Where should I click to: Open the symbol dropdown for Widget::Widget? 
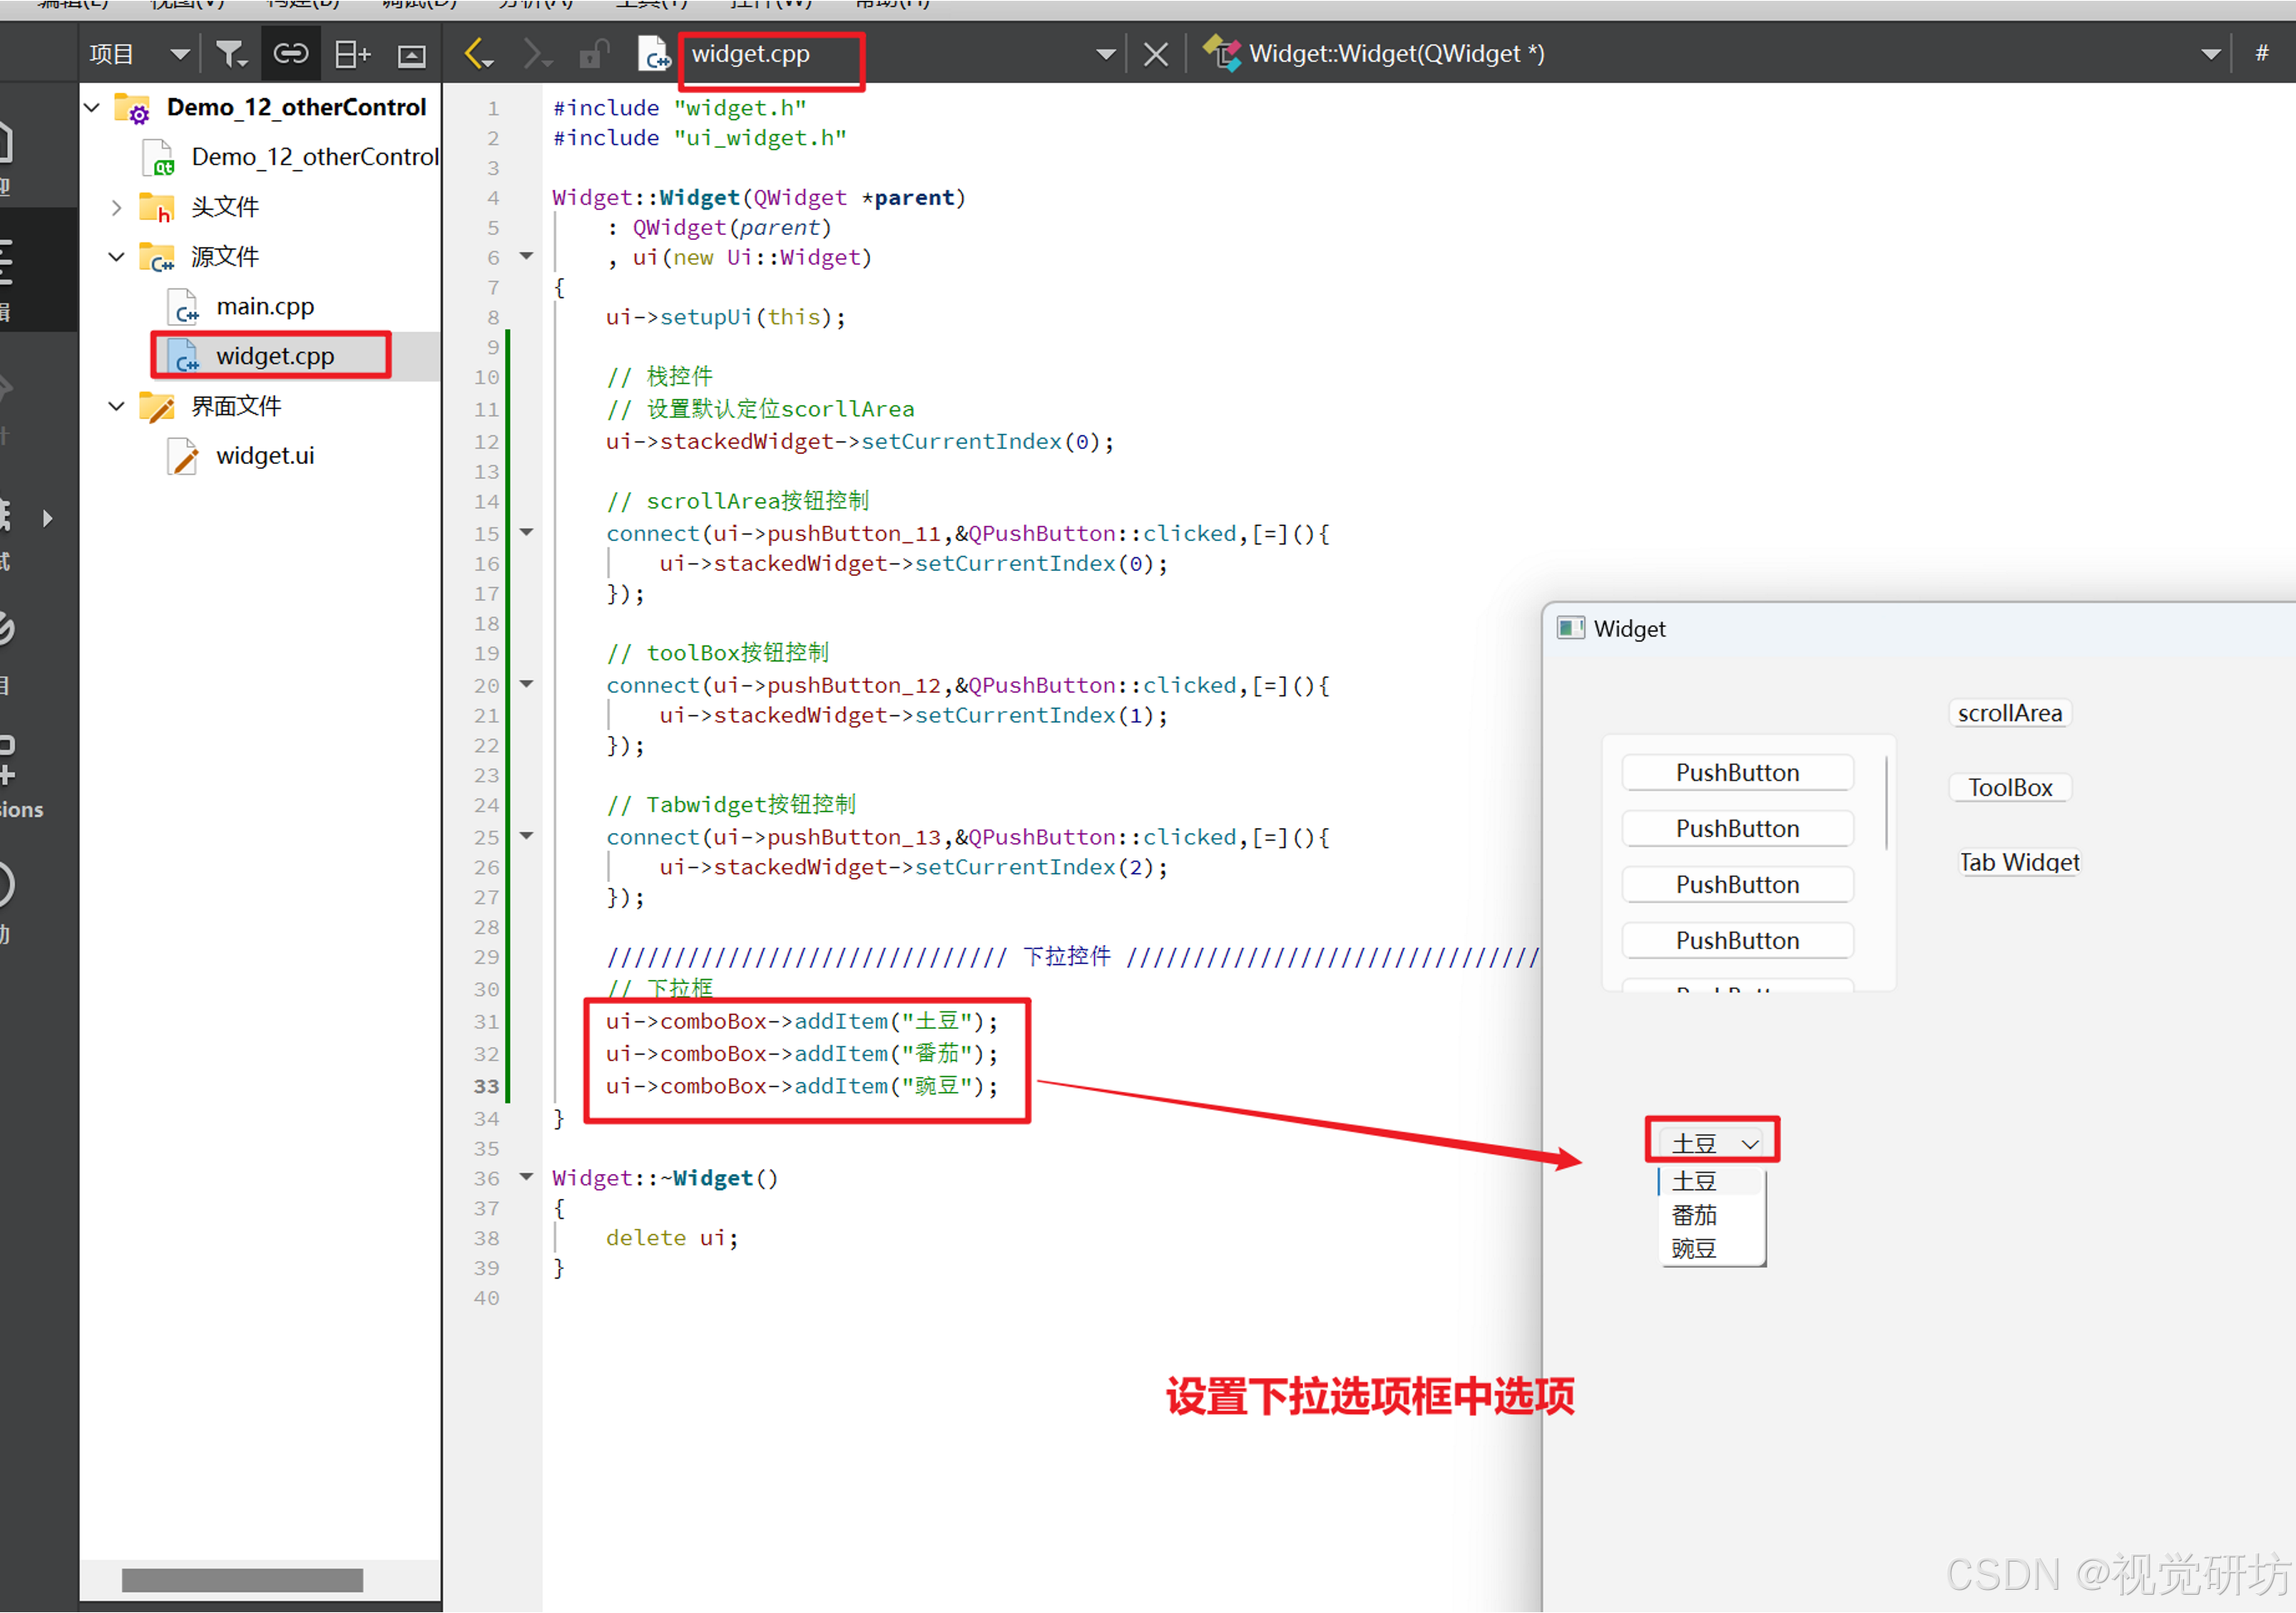(2210, 54)
